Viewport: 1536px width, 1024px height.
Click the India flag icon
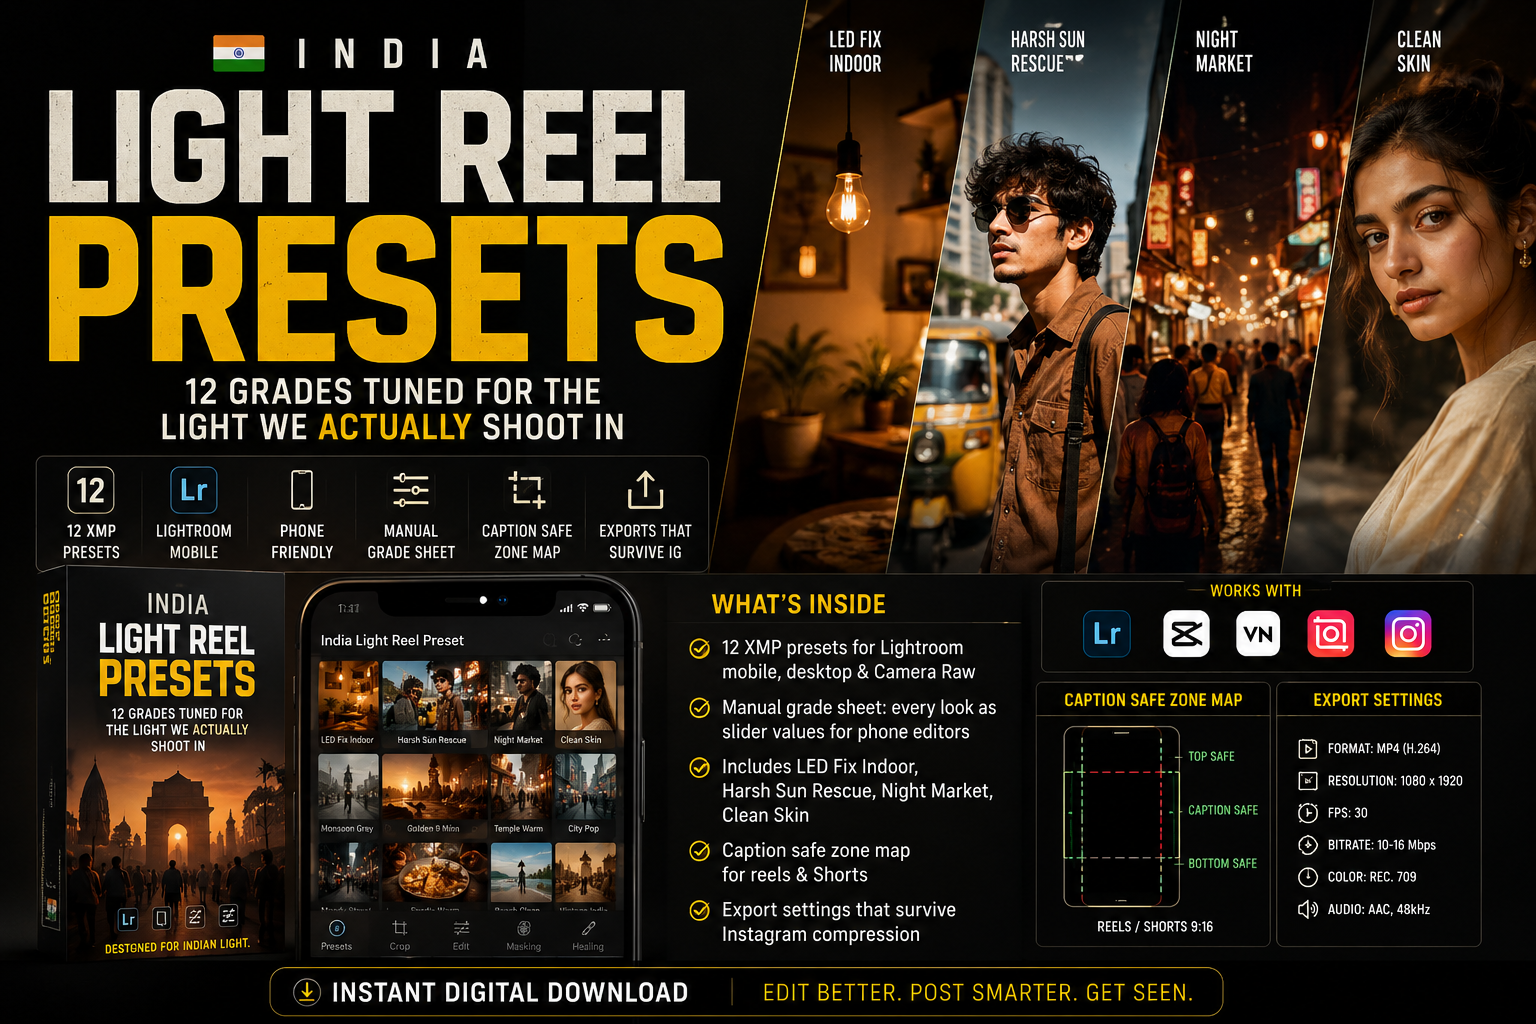click(239, 53)
